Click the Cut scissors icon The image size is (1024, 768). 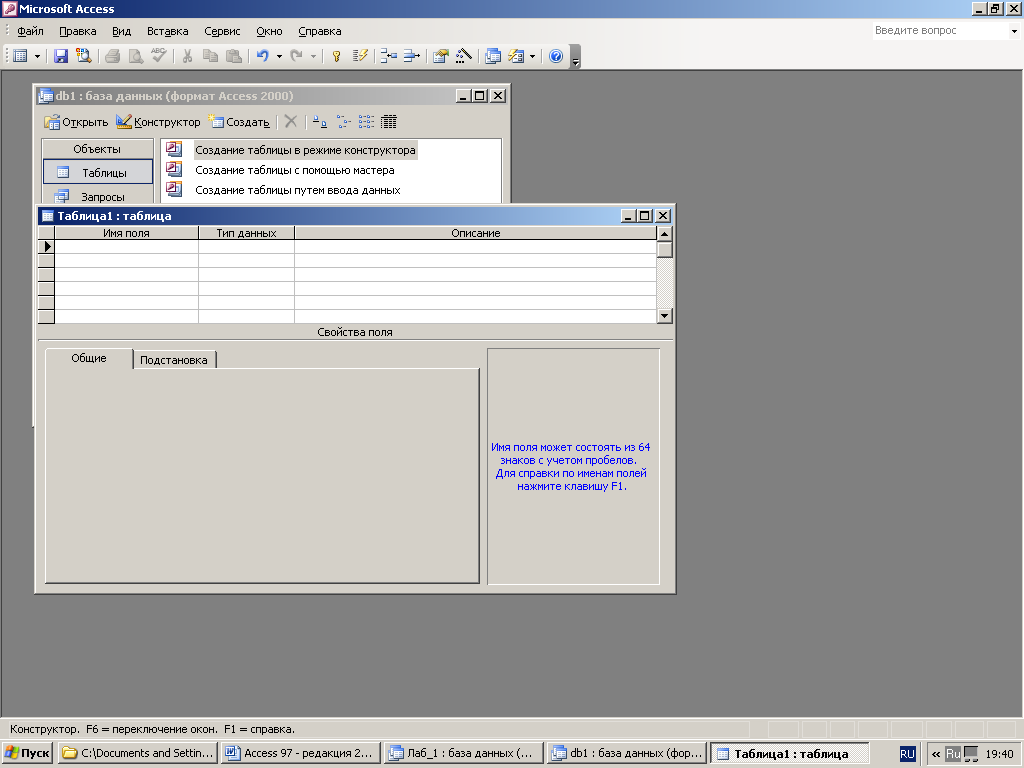[x=187, y=56]
